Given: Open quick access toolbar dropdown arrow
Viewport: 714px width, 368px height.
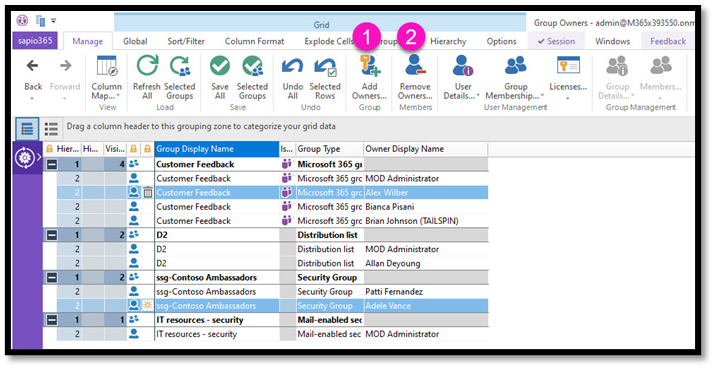Looking at the screenshot, I should (54, 20).
